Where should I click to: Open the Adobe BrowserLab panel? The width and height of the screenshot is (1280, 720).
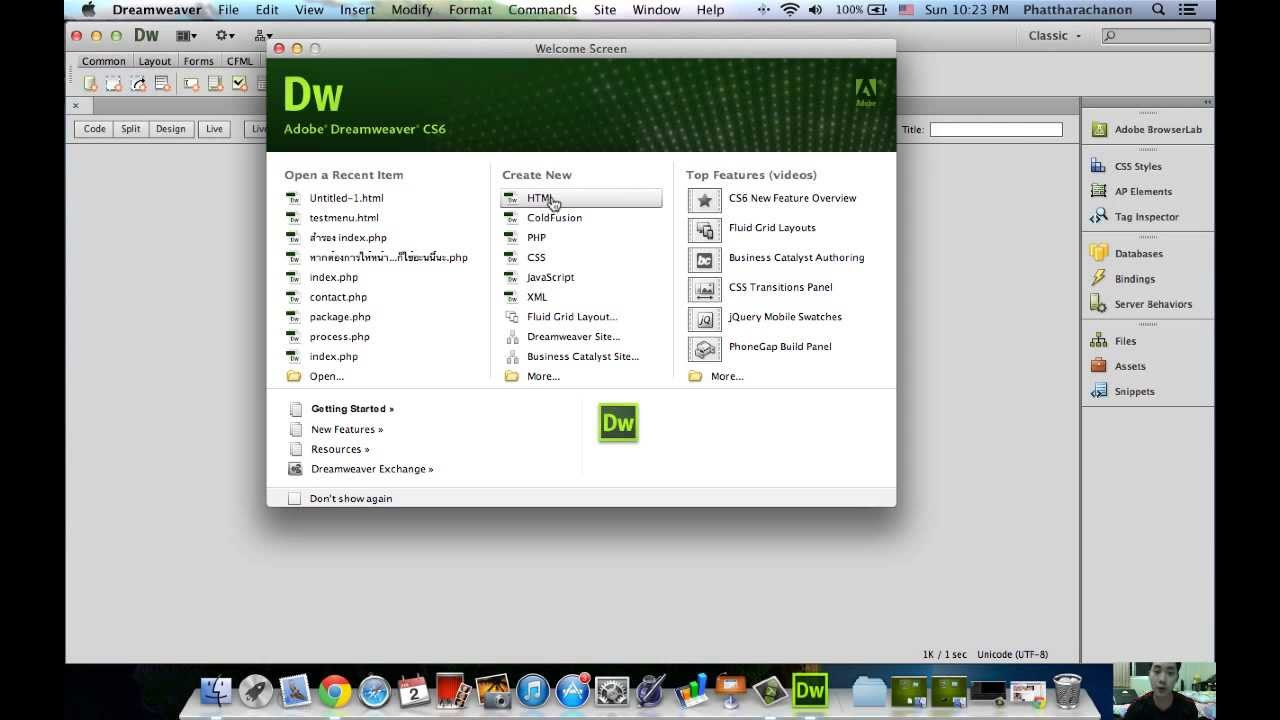pos(1147,129)
